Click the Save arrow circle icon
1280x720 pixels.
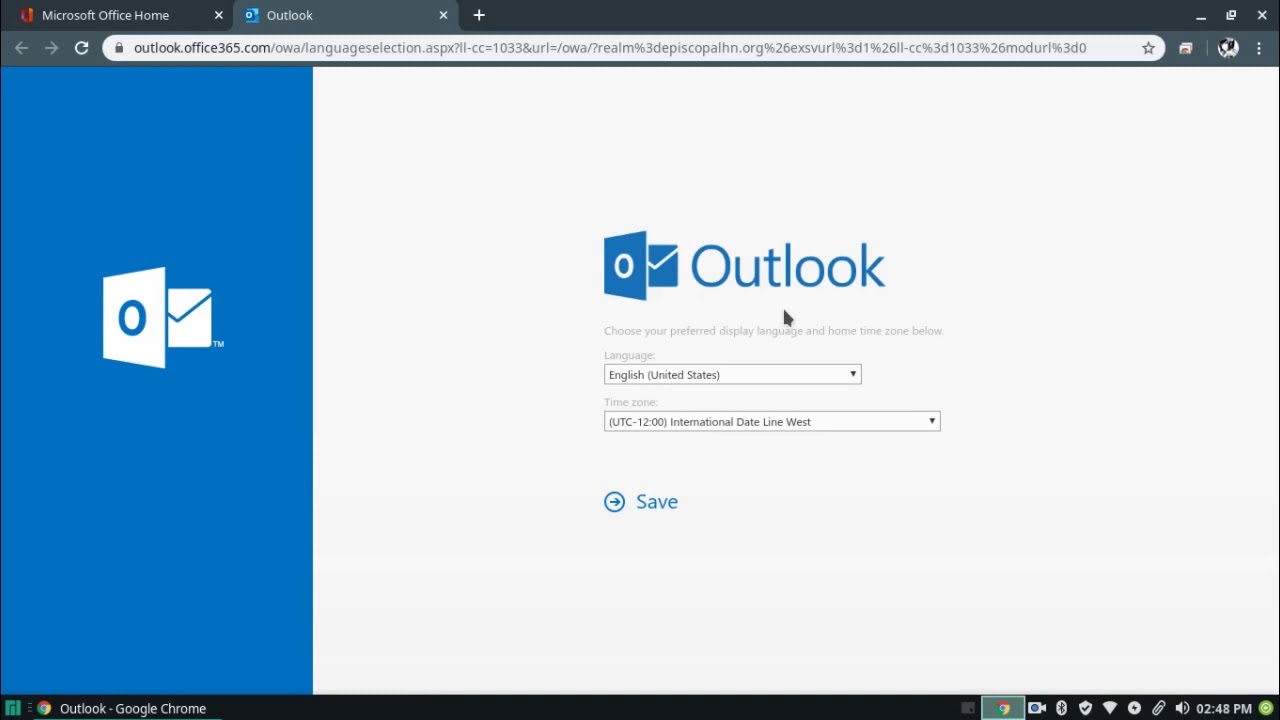coord(614,502)
